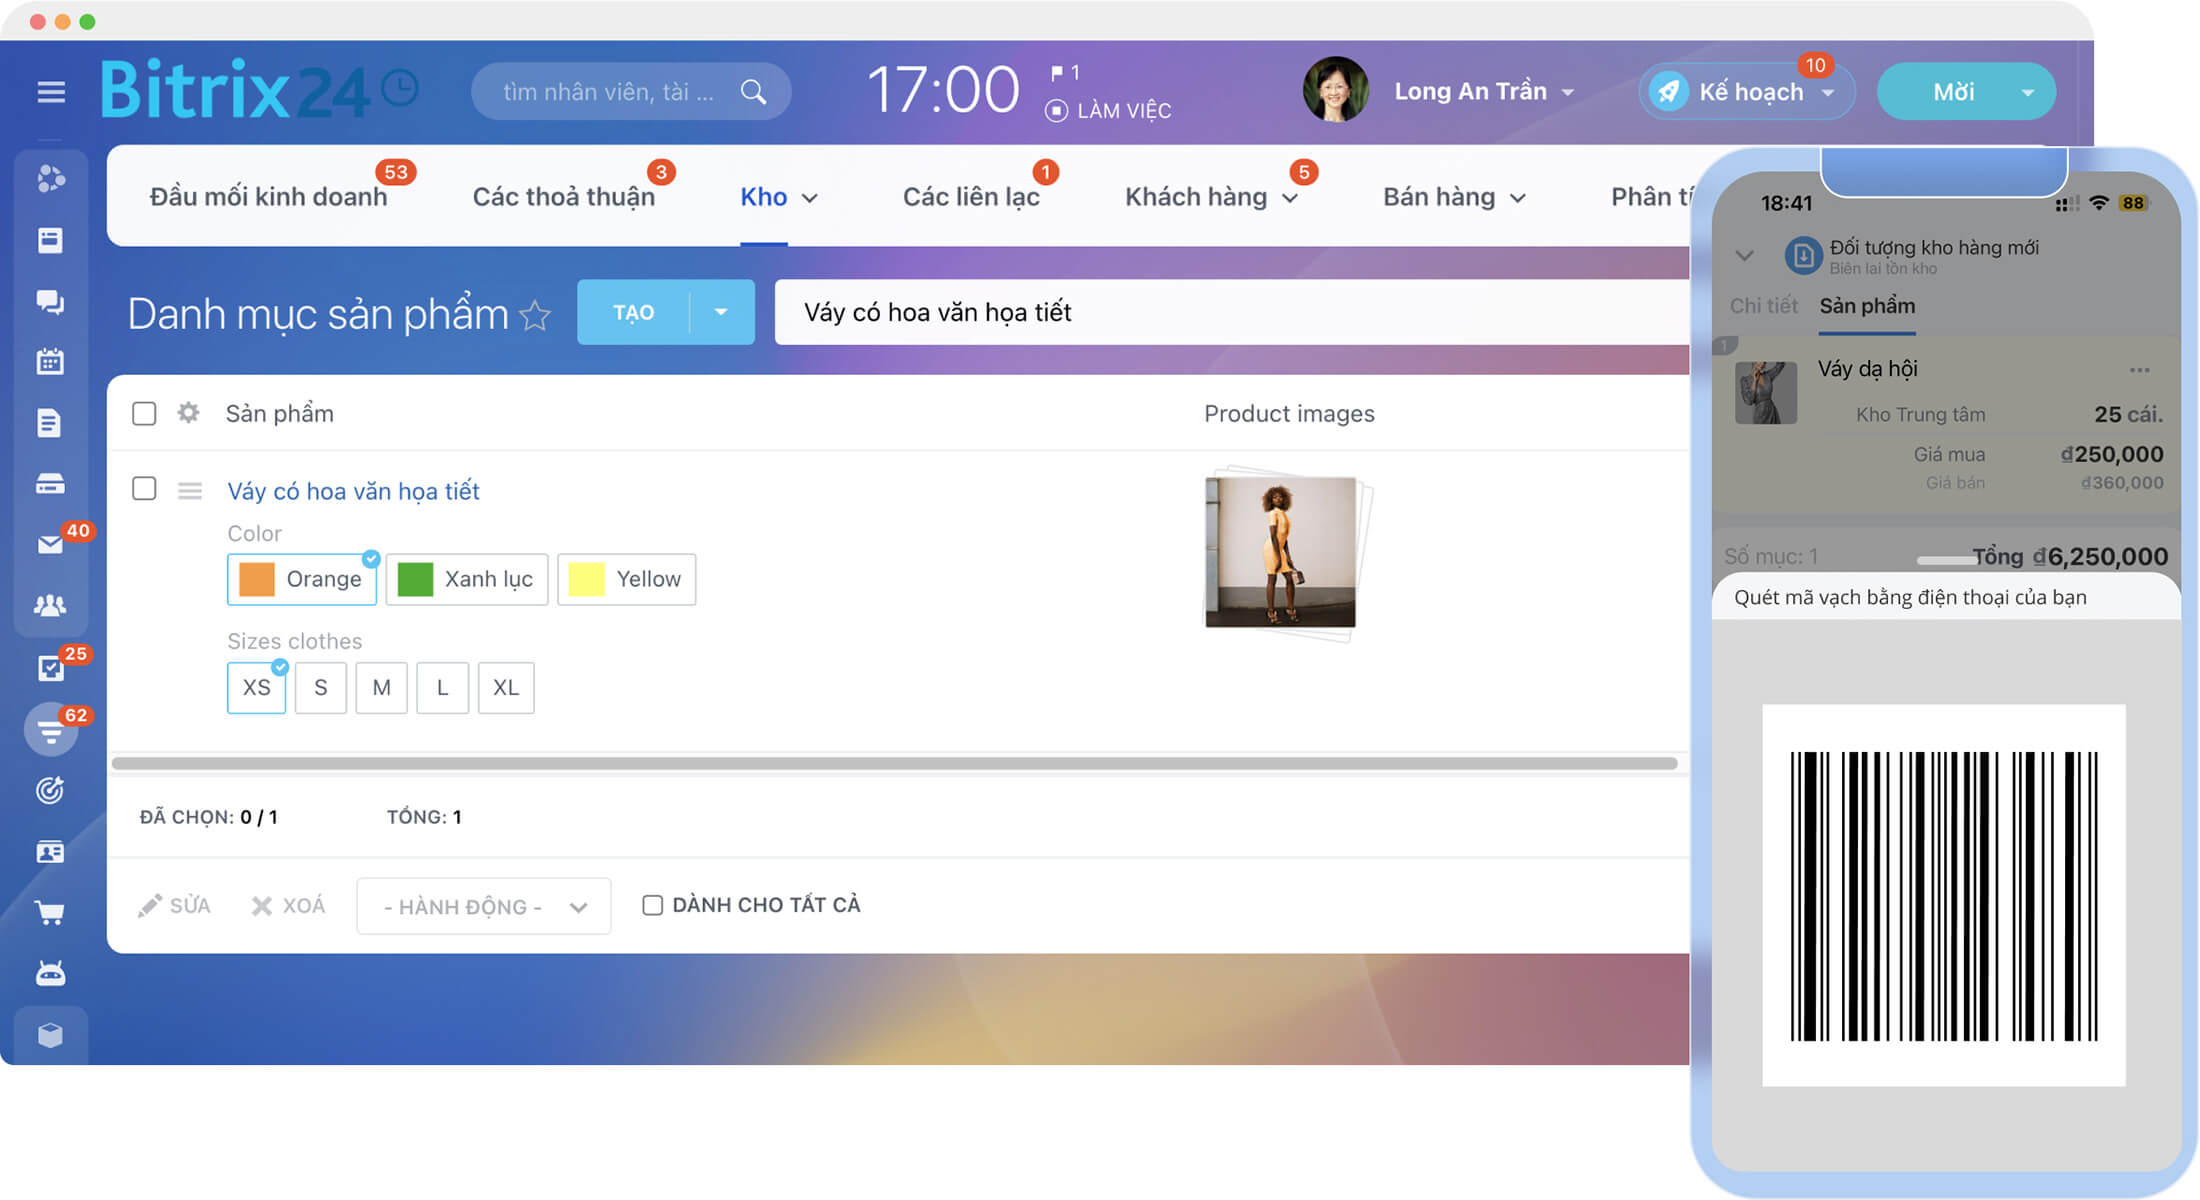Viewport: 2200px width, 1200px height.
Task: Open the drive sidebar icon
Action: tap(50, 484)
